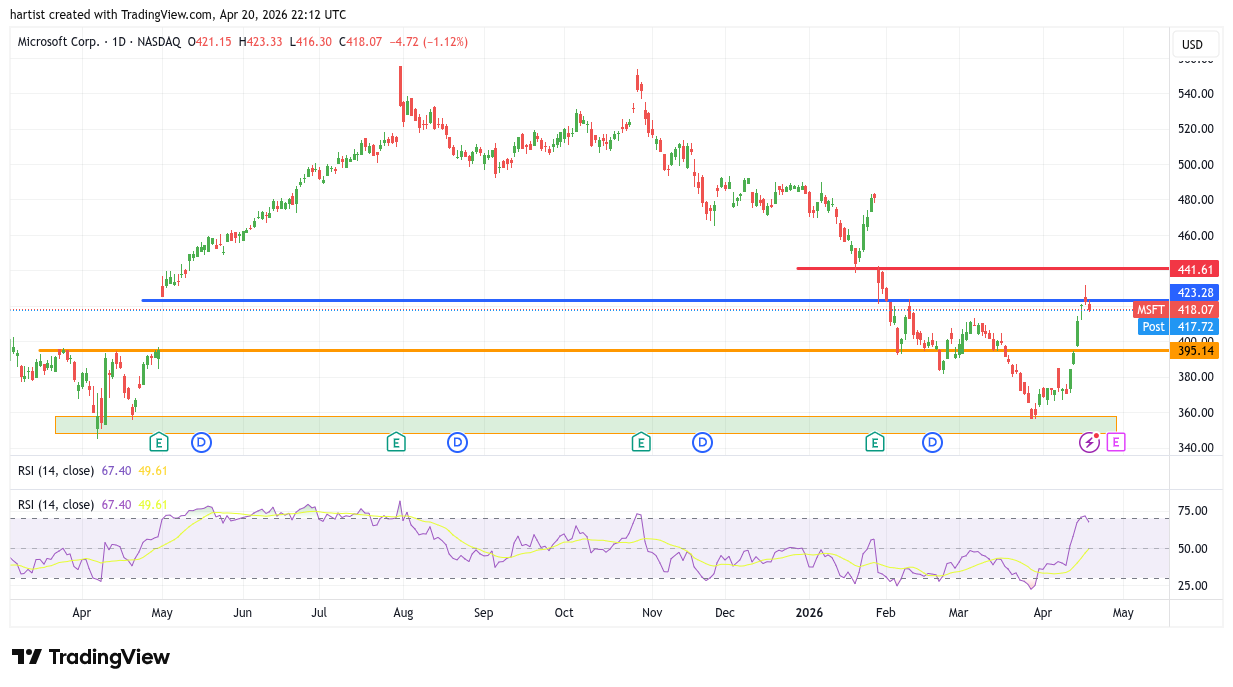The width and height of the screenshot is (1233, 687).
Task: Open the dividend marker between August and September
Action: tap(457, 442)
